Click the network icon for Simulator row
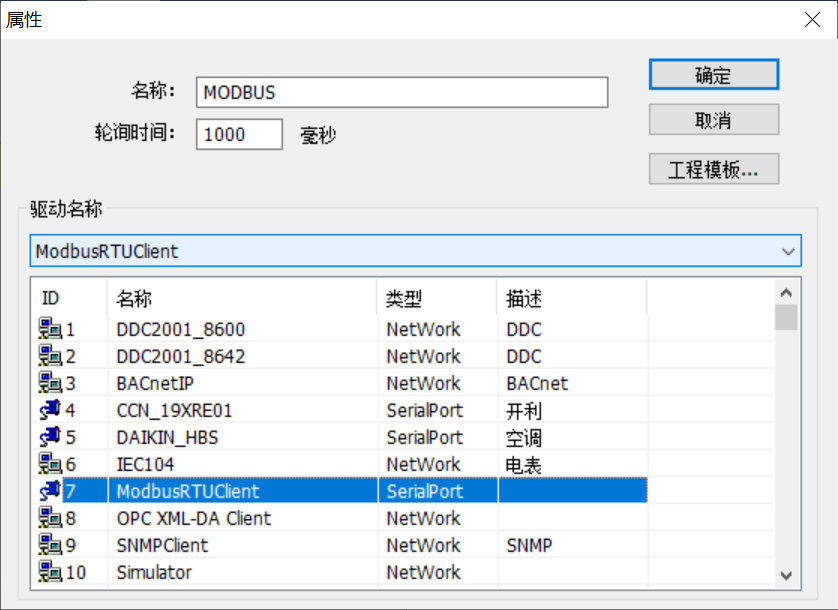The width and height of the screenshot is (838, 610). point(50,572)
